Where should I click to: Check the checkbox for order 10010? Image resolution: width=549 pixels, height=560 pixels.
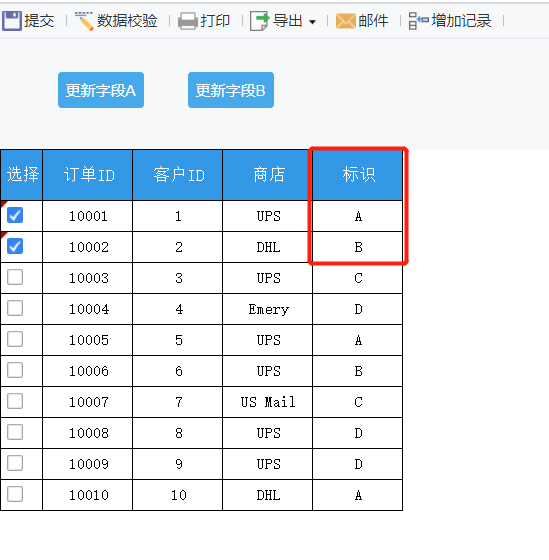15,494
